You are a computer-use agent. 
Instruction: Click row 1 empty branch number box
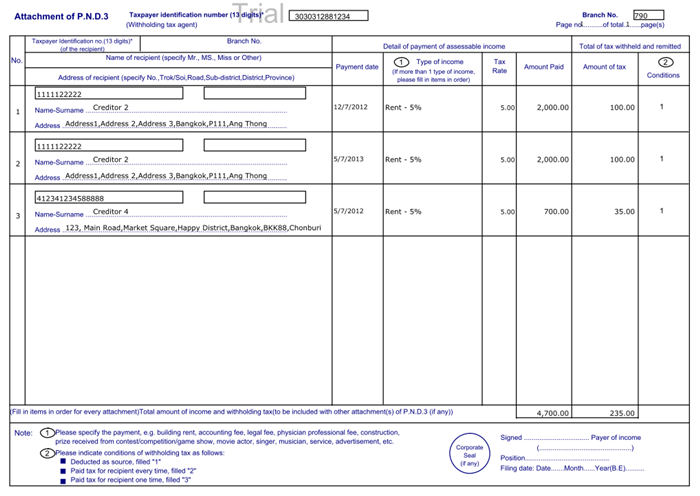(x=255, y=93)
